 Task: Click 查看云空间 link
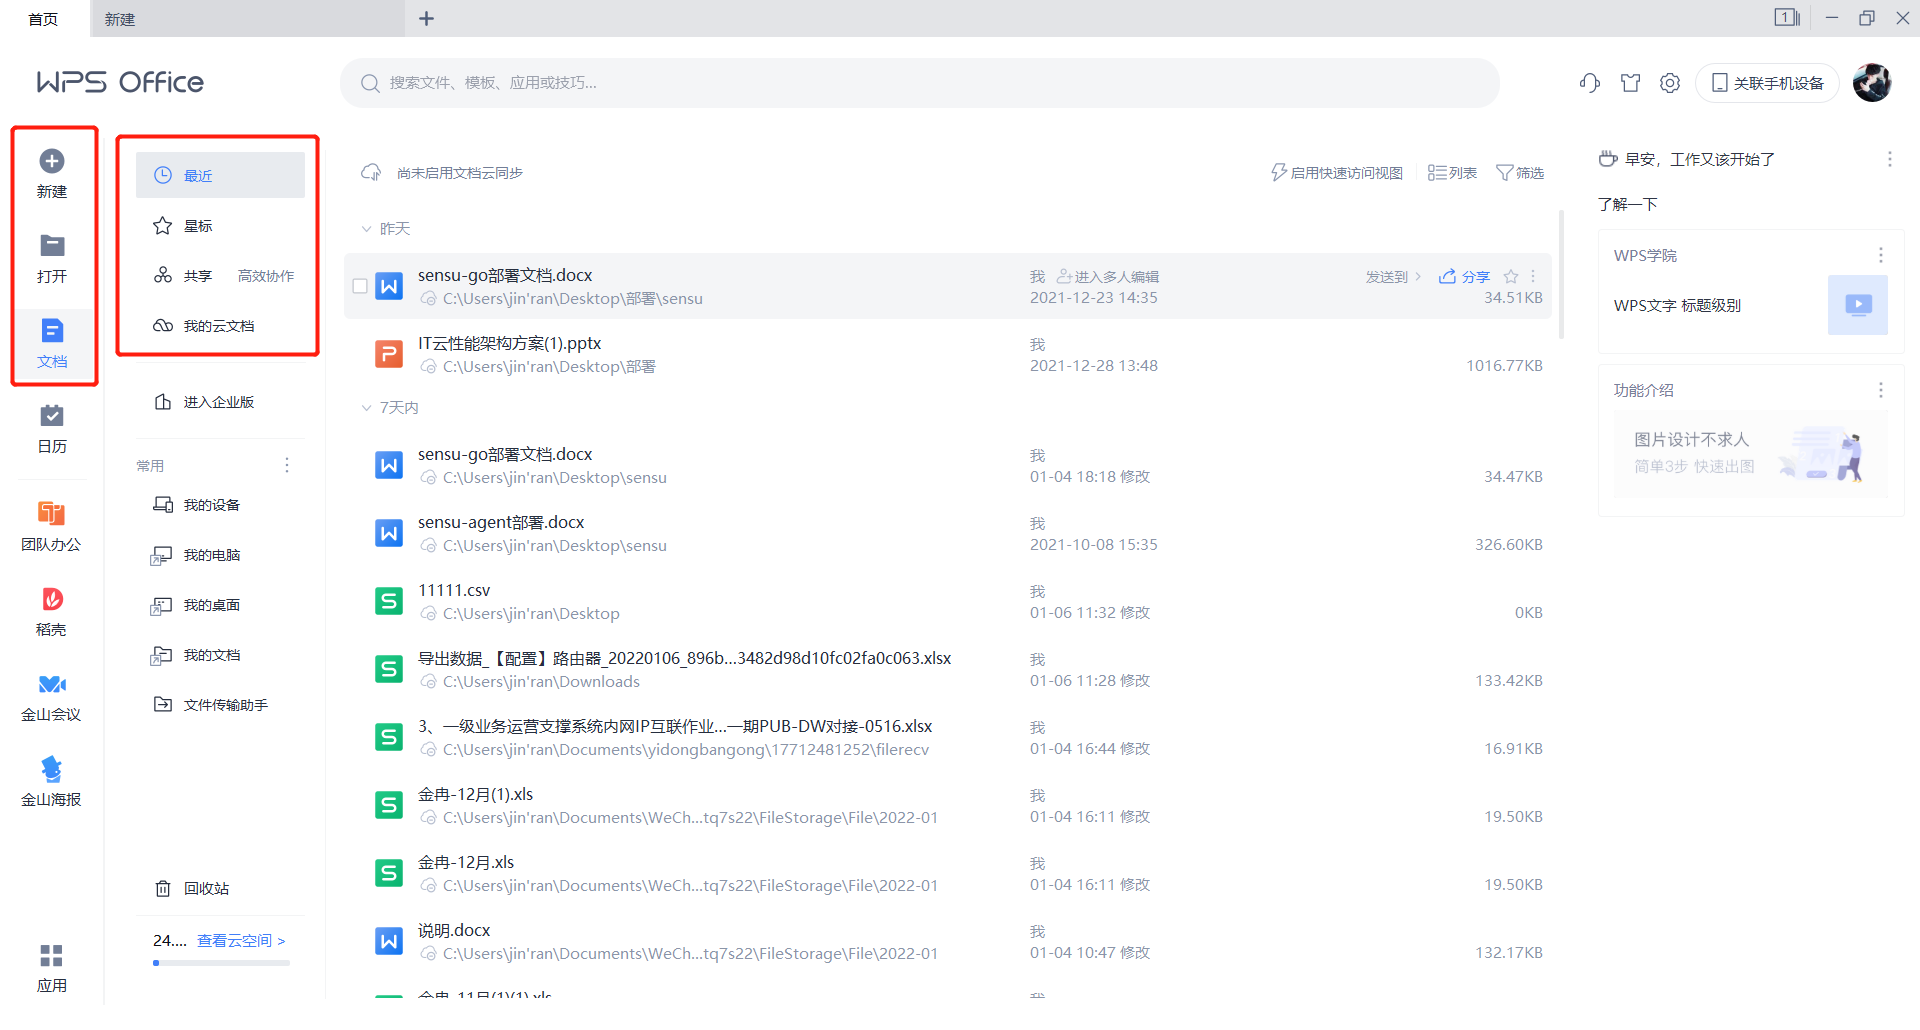pos(241,941)
